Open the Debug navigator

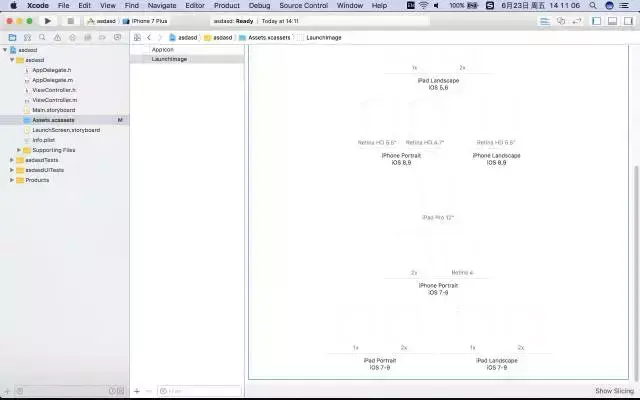coord(87,38)
